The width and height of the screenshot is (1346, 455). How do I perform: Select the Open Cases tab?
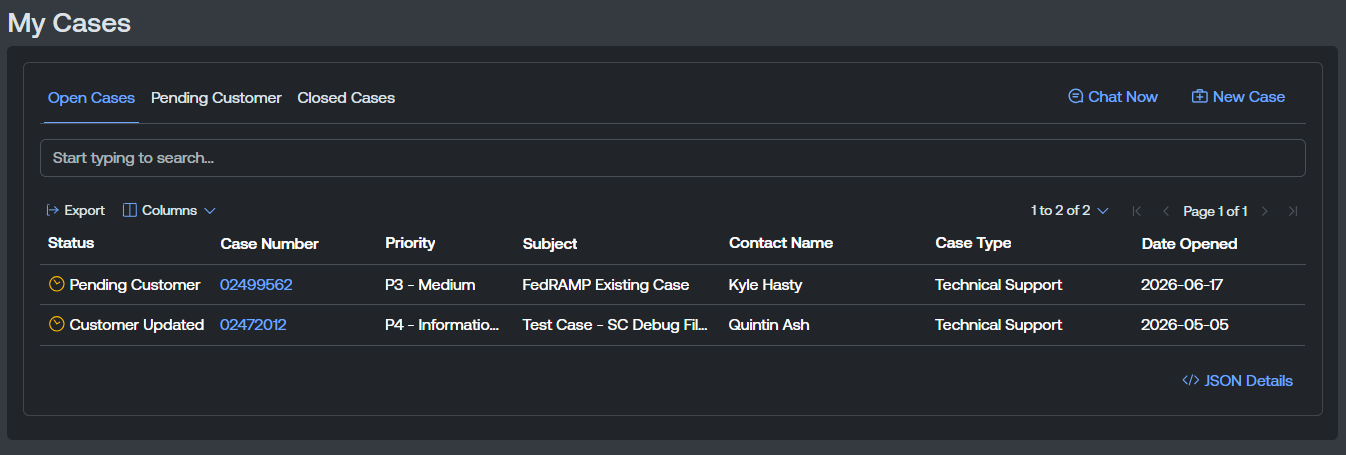pyautogui.click(x=91, y=98)
